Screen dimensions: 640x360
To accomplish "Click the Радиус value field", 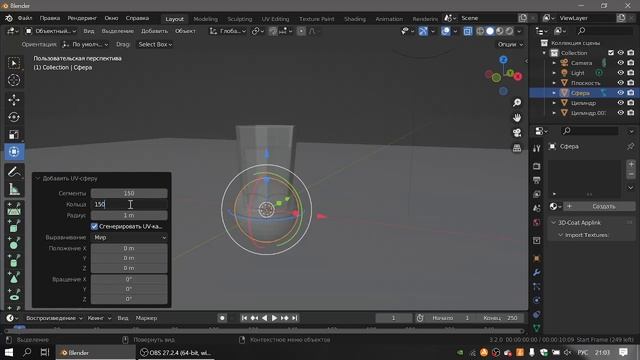I will [x=129, y=215].
